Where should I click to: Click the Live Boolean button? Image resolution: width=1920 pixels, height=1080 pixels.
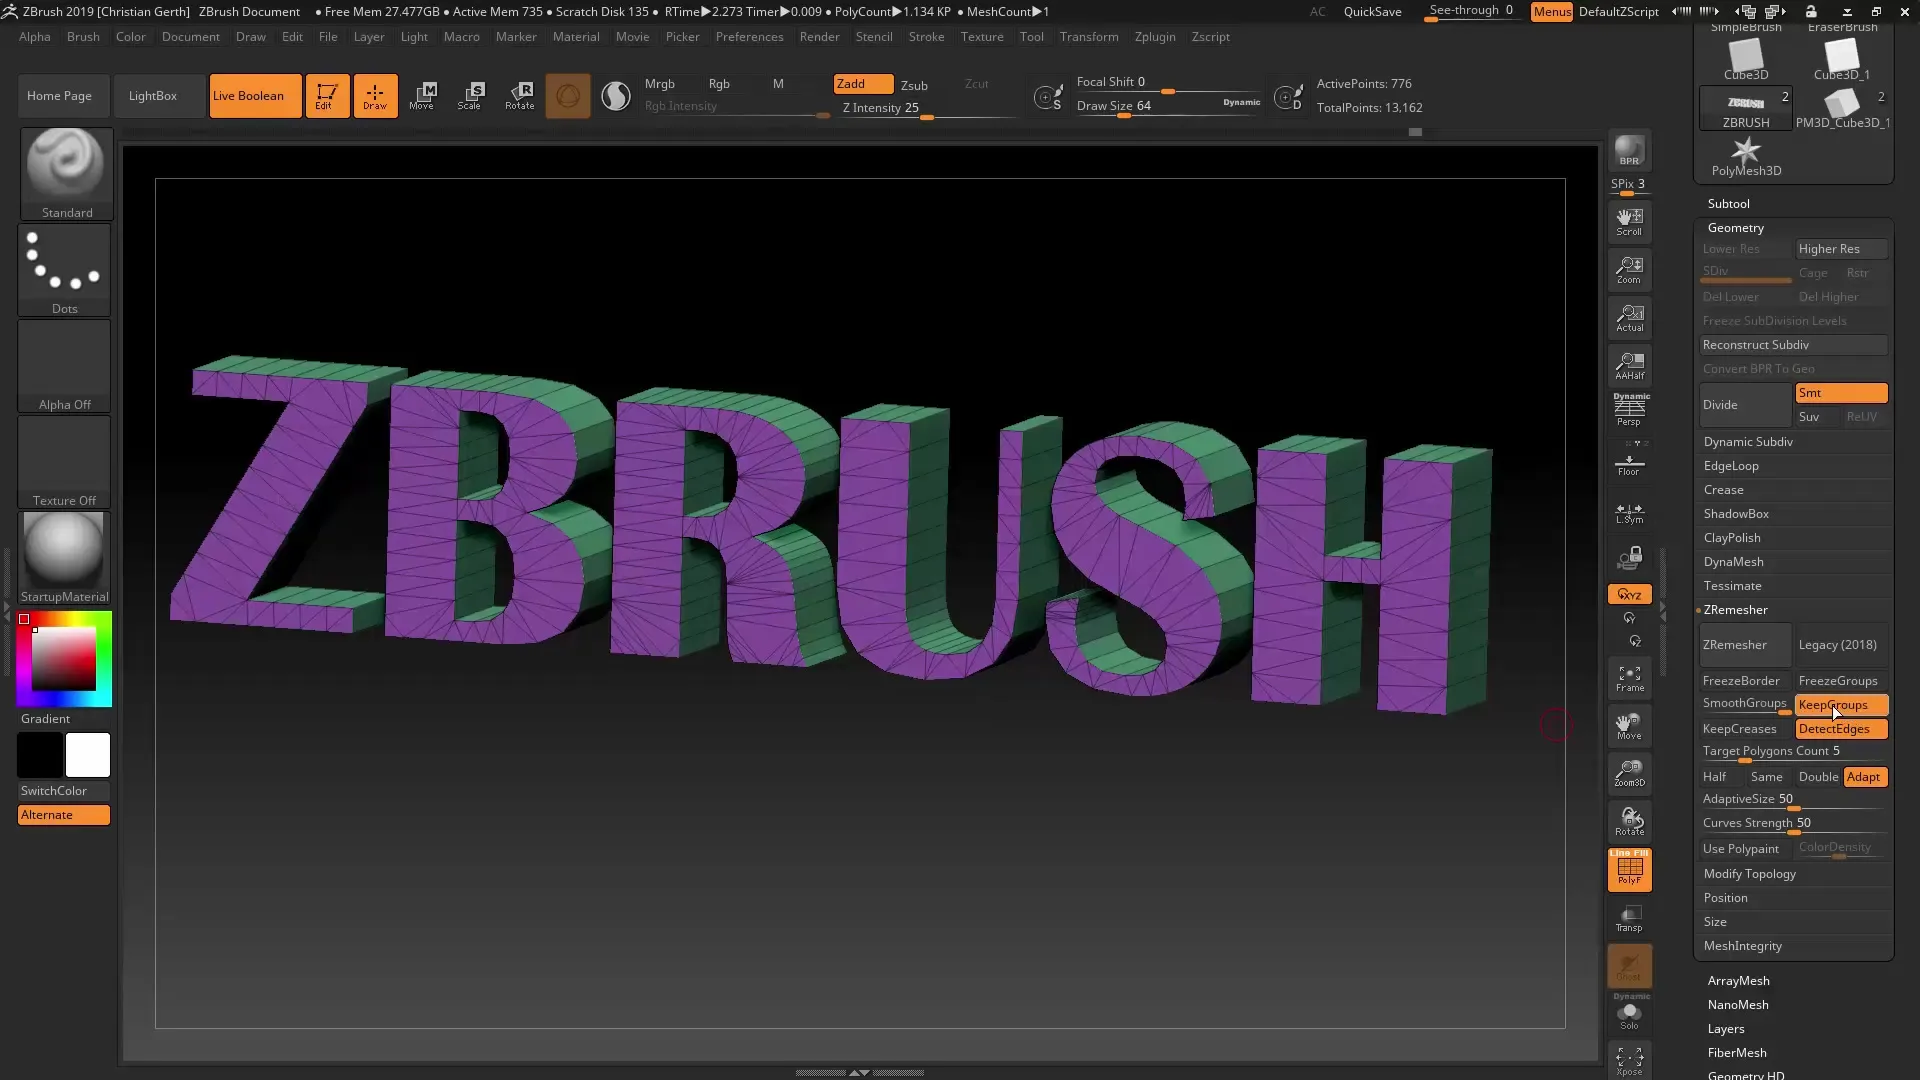(255, 96)
